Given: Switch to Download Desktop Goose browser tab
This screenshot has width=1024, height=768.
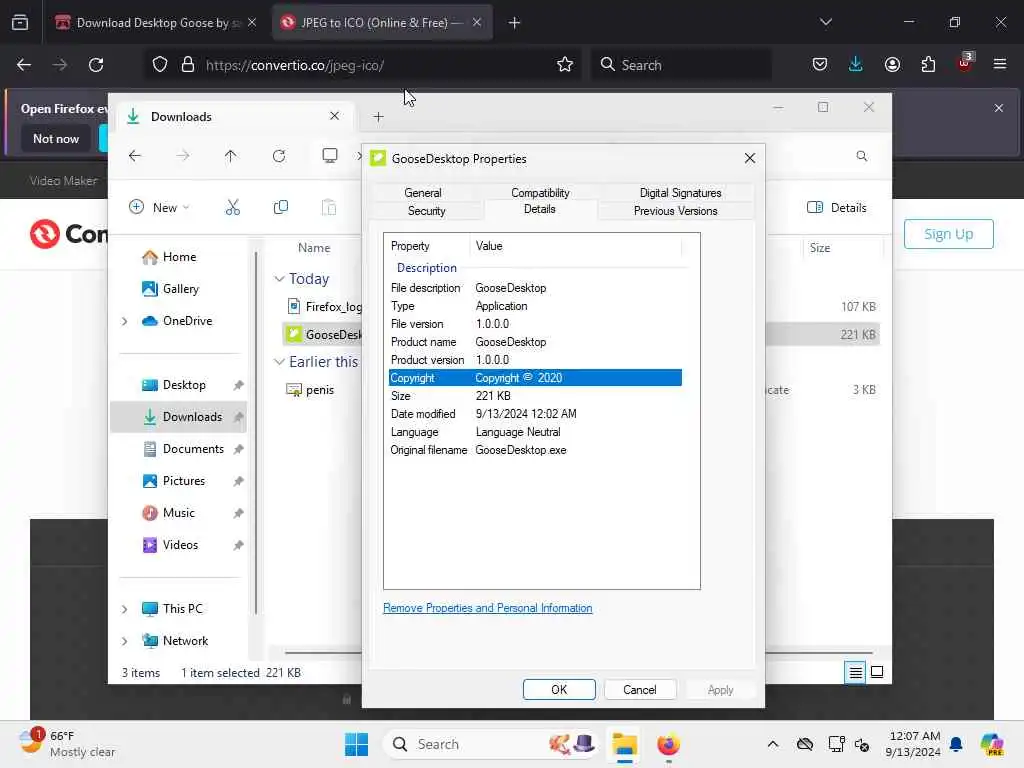Looking at the screenshot, I should (154, 23).
